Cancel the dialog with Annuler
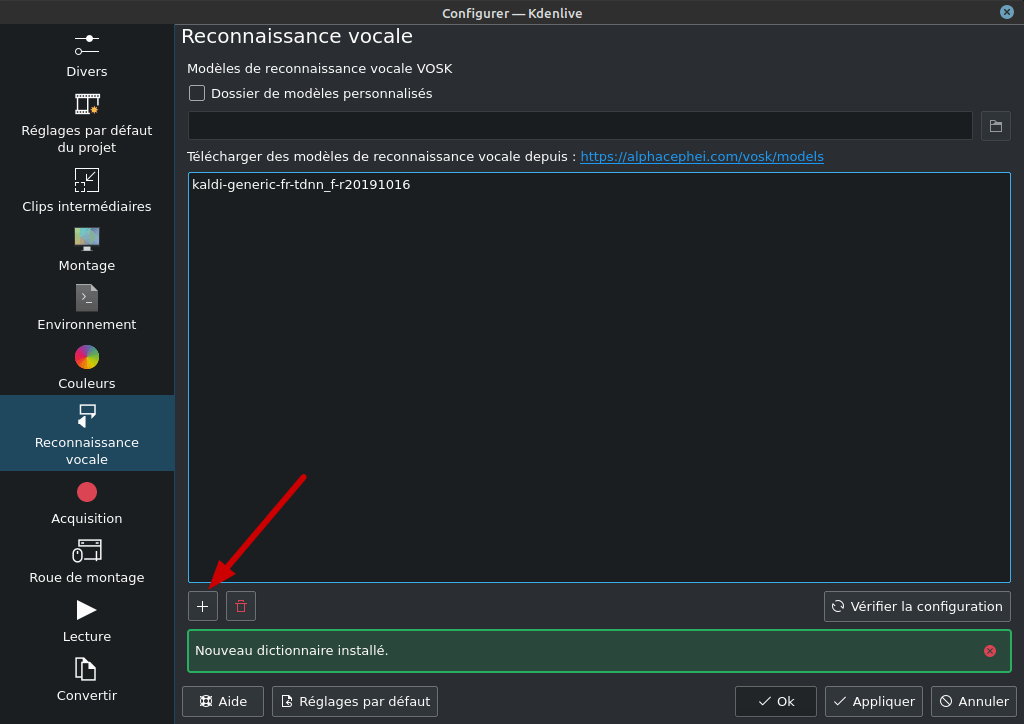 tap(974, 702)
